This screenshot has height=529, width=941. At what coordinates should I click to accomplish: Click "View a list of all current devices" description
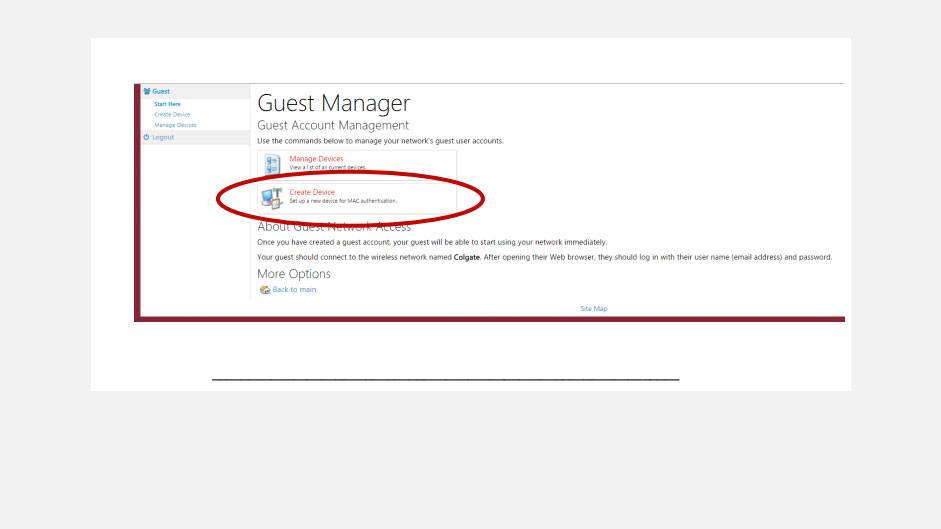pyautogui.click(x=328, y=168)
